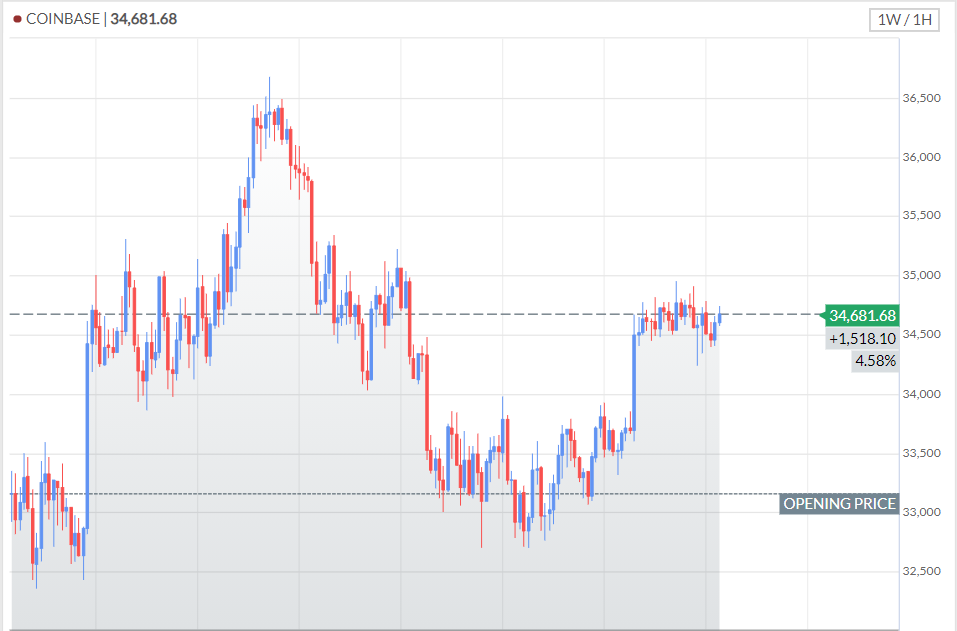This screenshot has width=957, height=631.
Task: Click the 35,000 axis label
Action: click(922, 275)
